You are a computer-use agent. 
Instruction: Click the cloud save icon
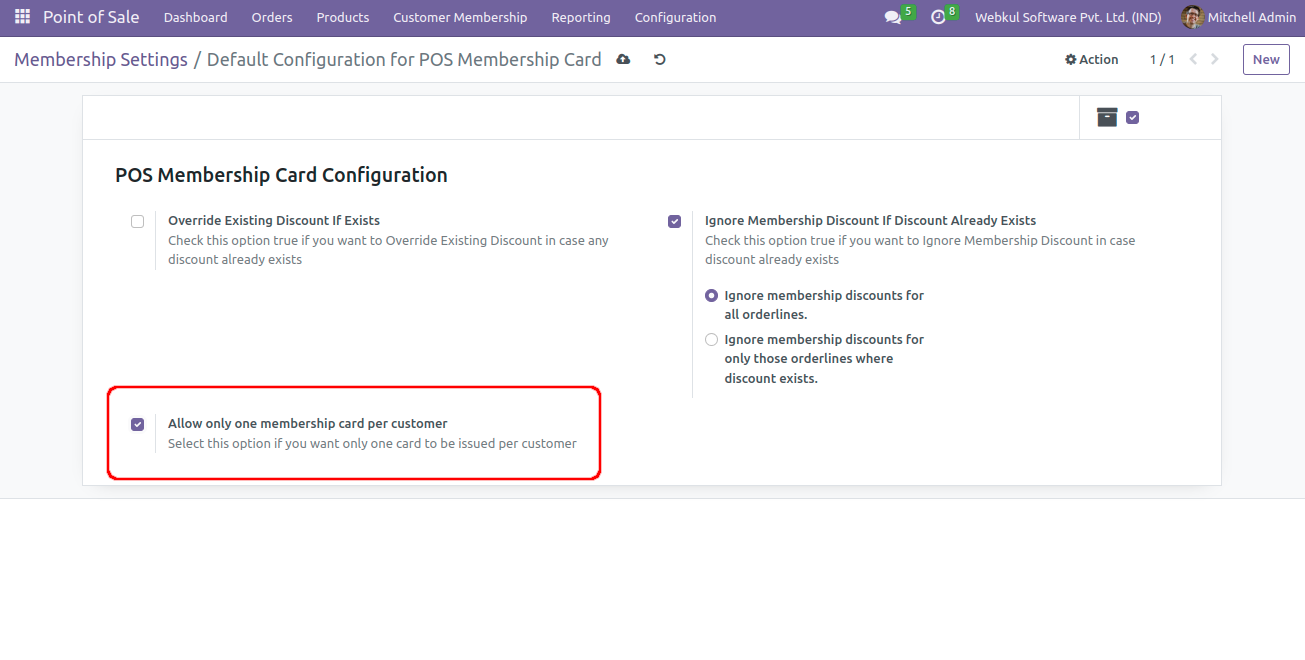pyautogui.click(x=623, y=60)
